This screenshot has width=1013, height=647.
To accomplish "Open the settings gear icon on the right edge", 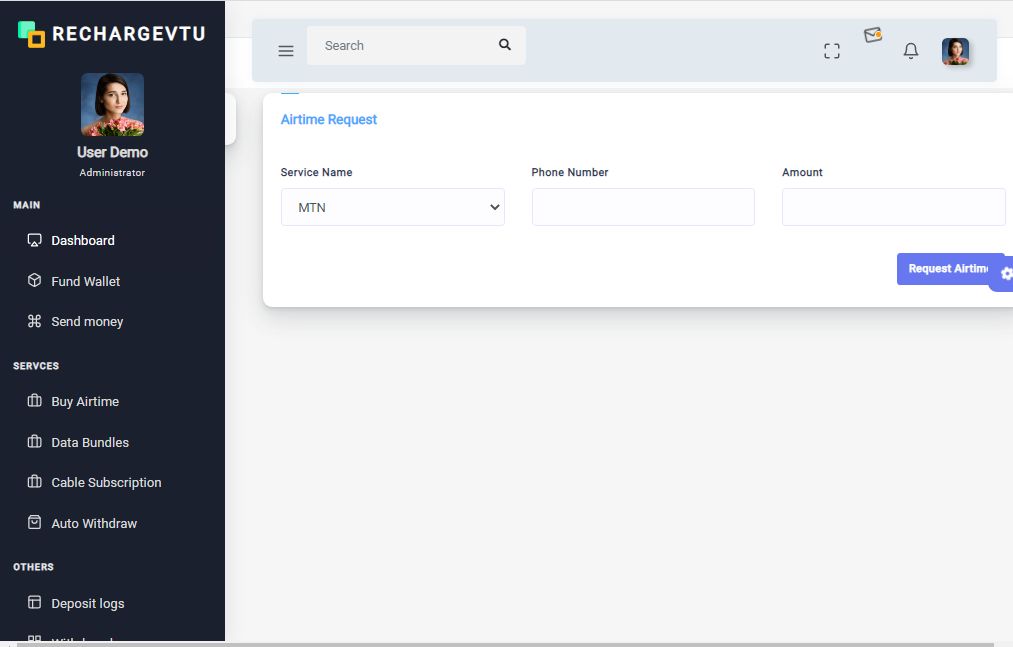I will point(1005,273).
